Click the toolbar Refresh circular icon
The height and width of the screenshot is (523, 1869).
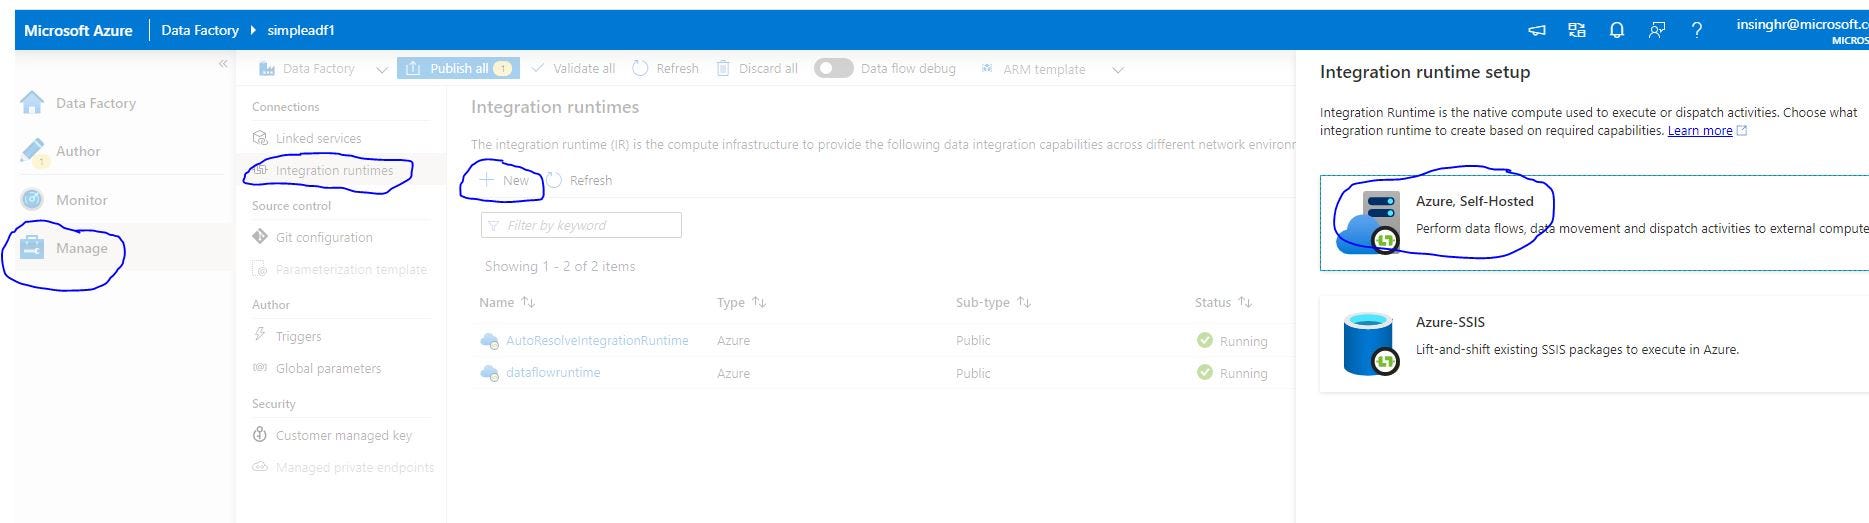point(640,68)
